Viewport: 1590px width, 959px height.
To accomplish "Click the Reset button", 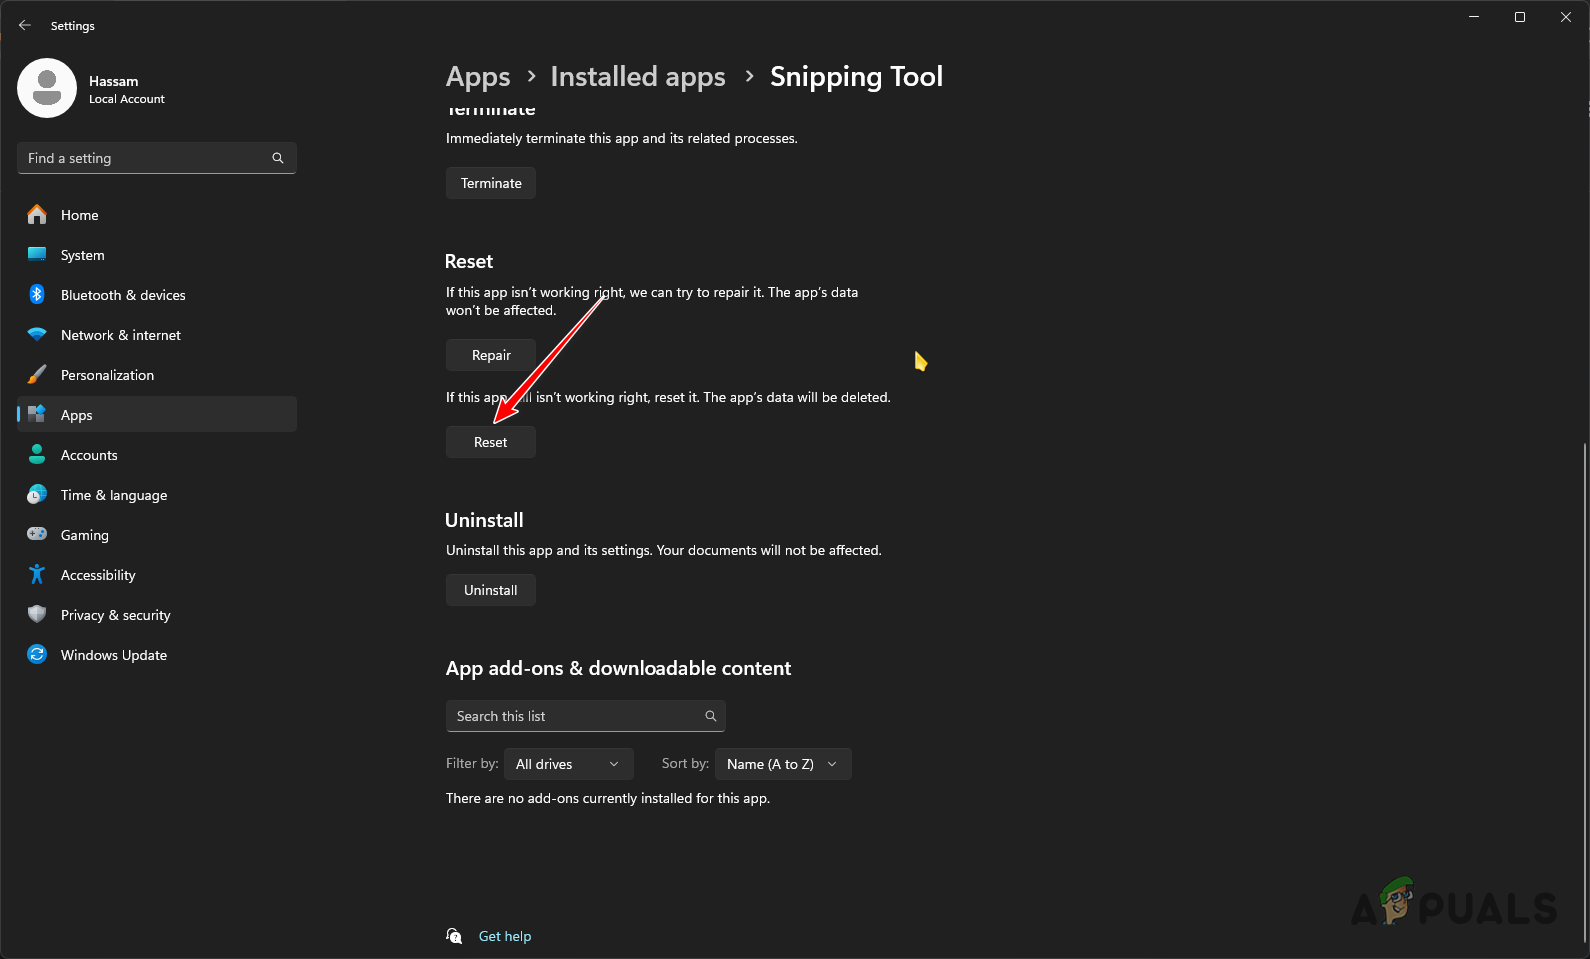I will (491, 442).
